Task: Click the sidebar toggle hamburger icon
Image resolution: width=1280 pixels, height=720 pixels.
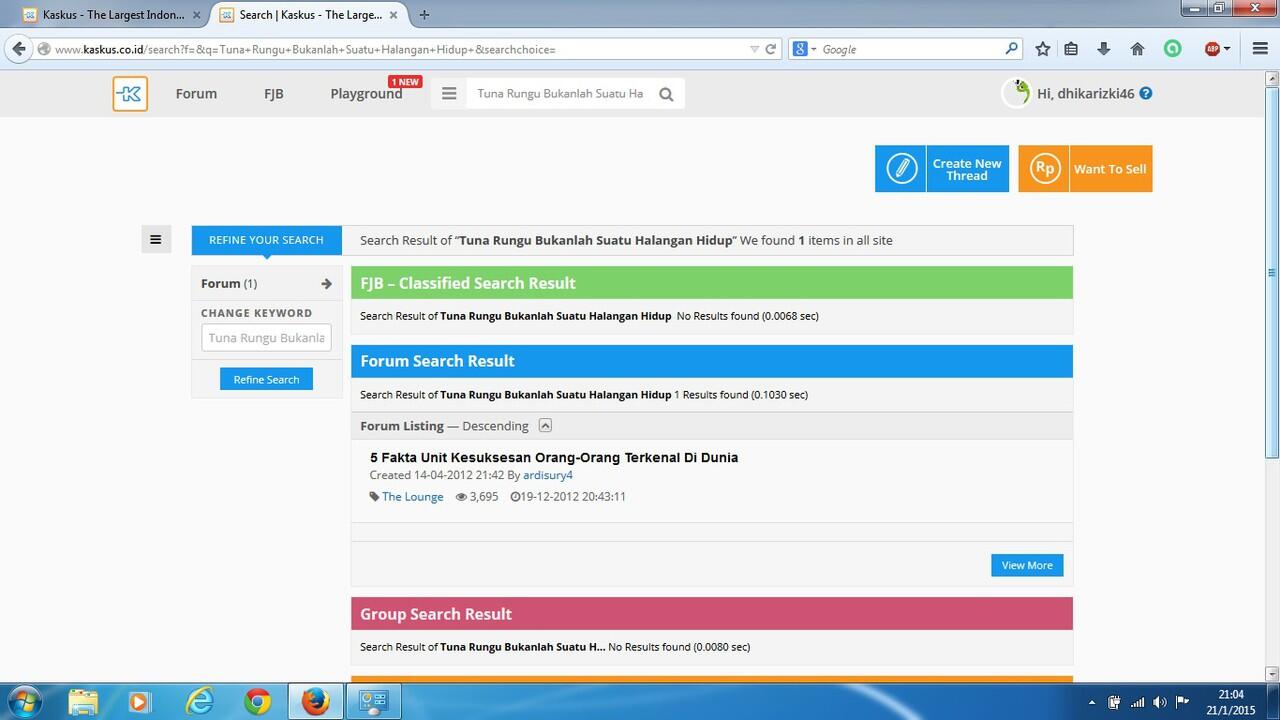Action: click(155, 239)
